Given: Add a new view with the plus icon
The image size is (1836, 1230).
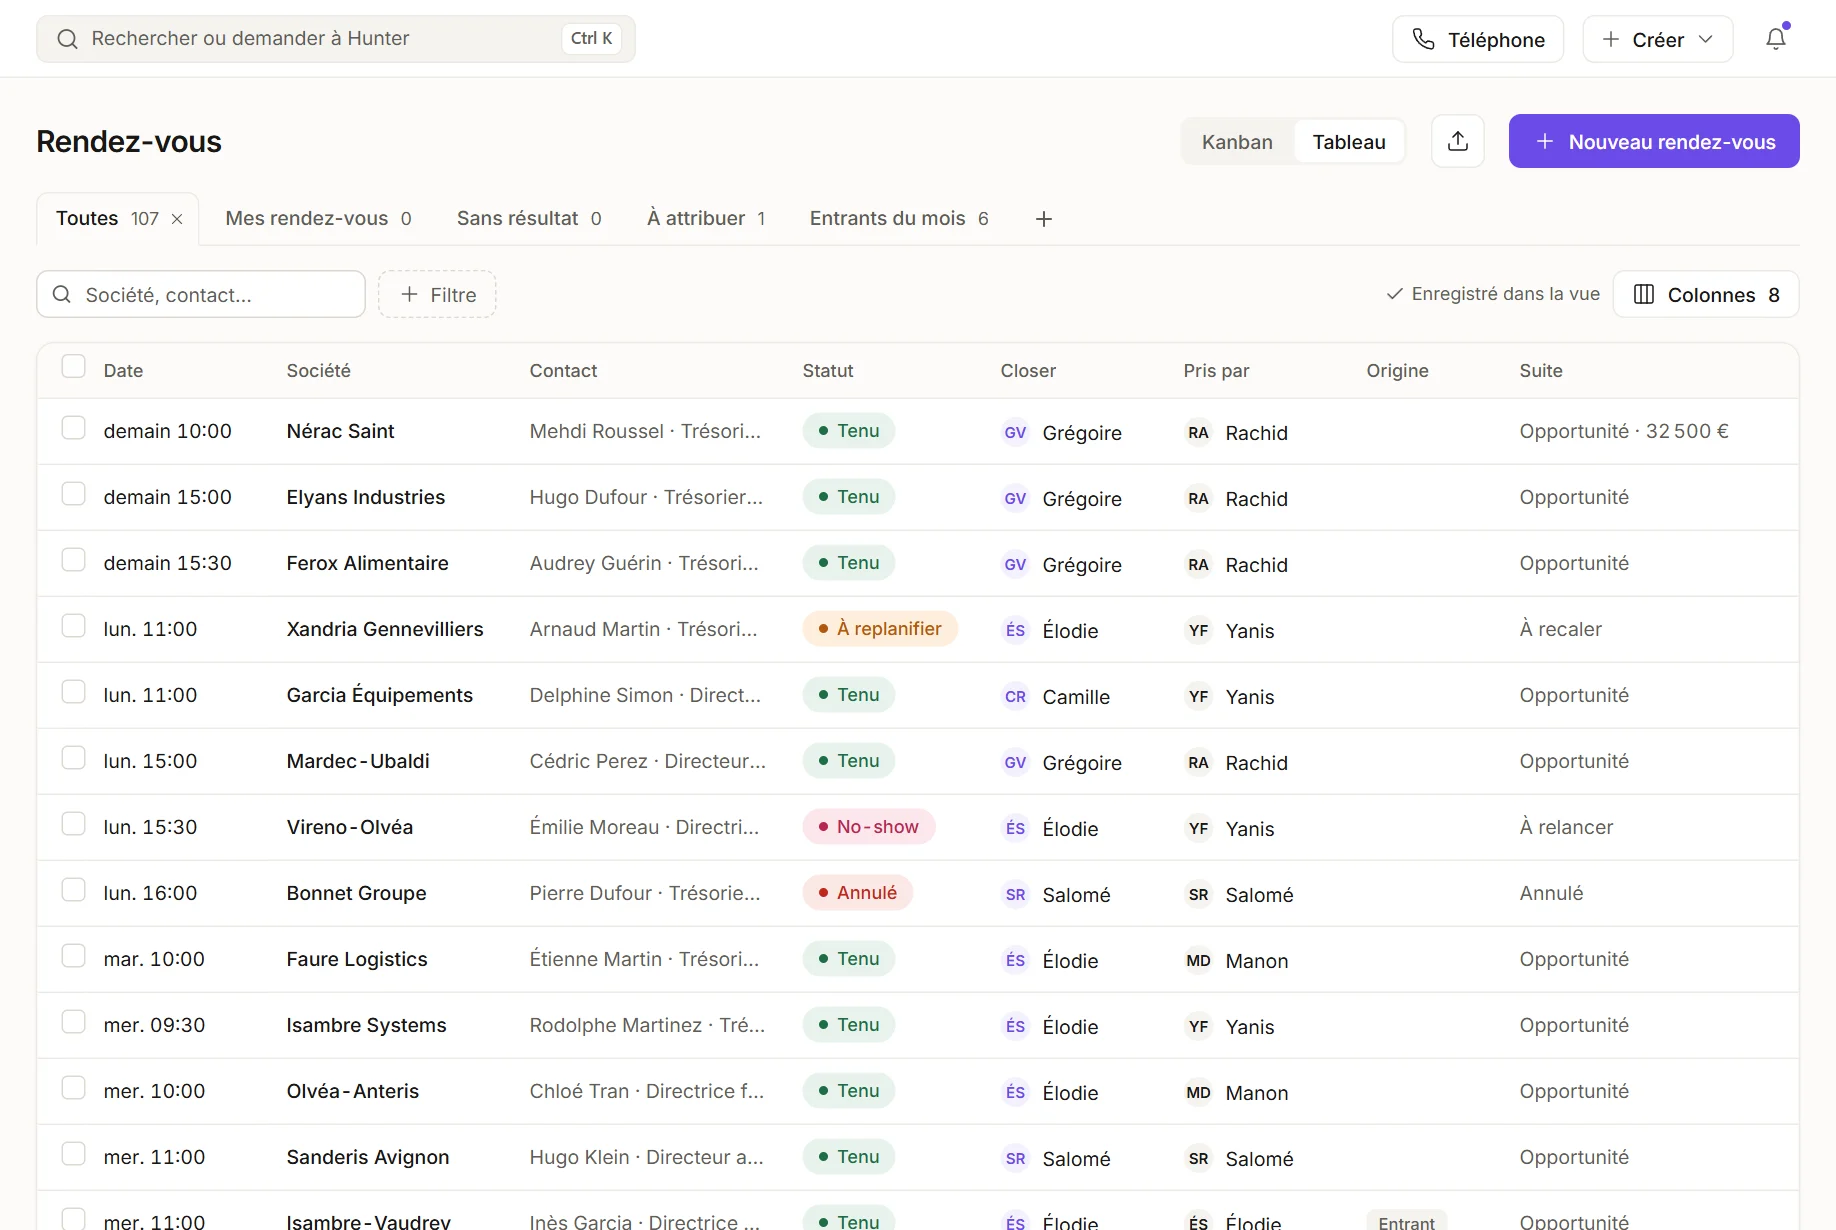Looking at the screenshot, I should [1044, 219].
